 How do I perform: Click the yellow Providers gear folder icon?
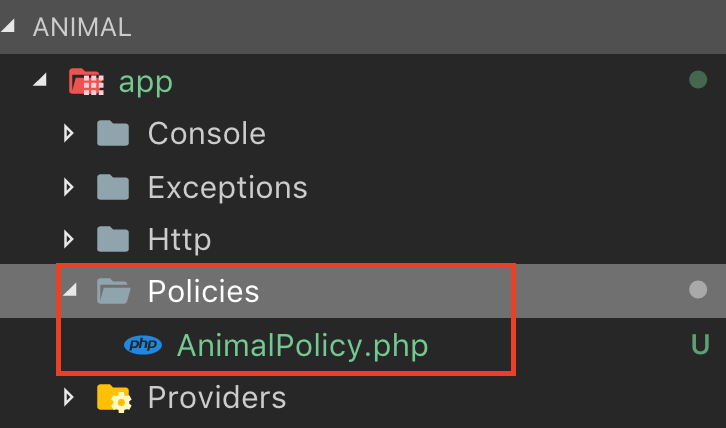[114, 398]
